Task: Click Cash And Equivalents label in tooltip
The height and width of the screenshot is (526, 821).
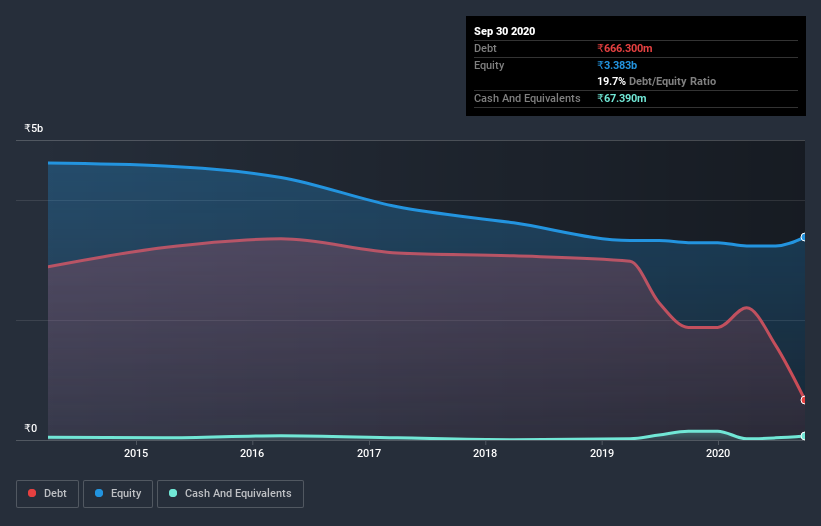Action: click(x=527, y=98)
